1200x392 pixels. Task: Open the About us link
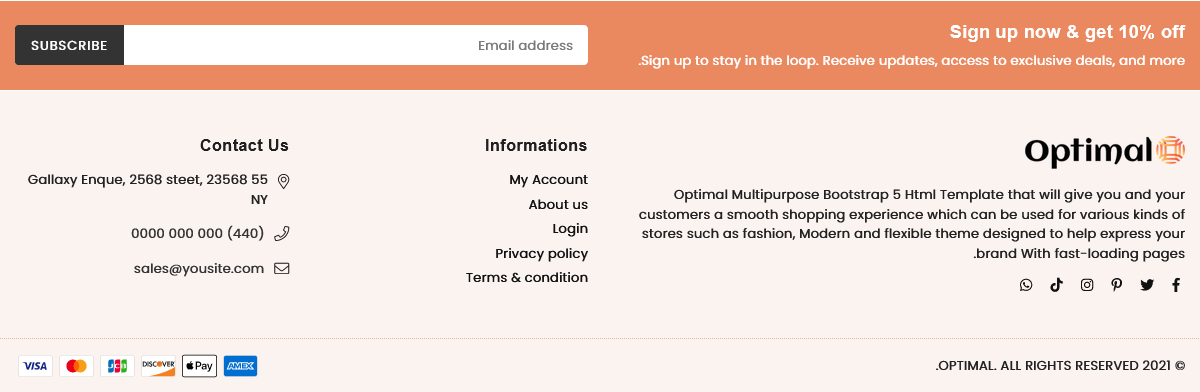click(x=558, y=204)
